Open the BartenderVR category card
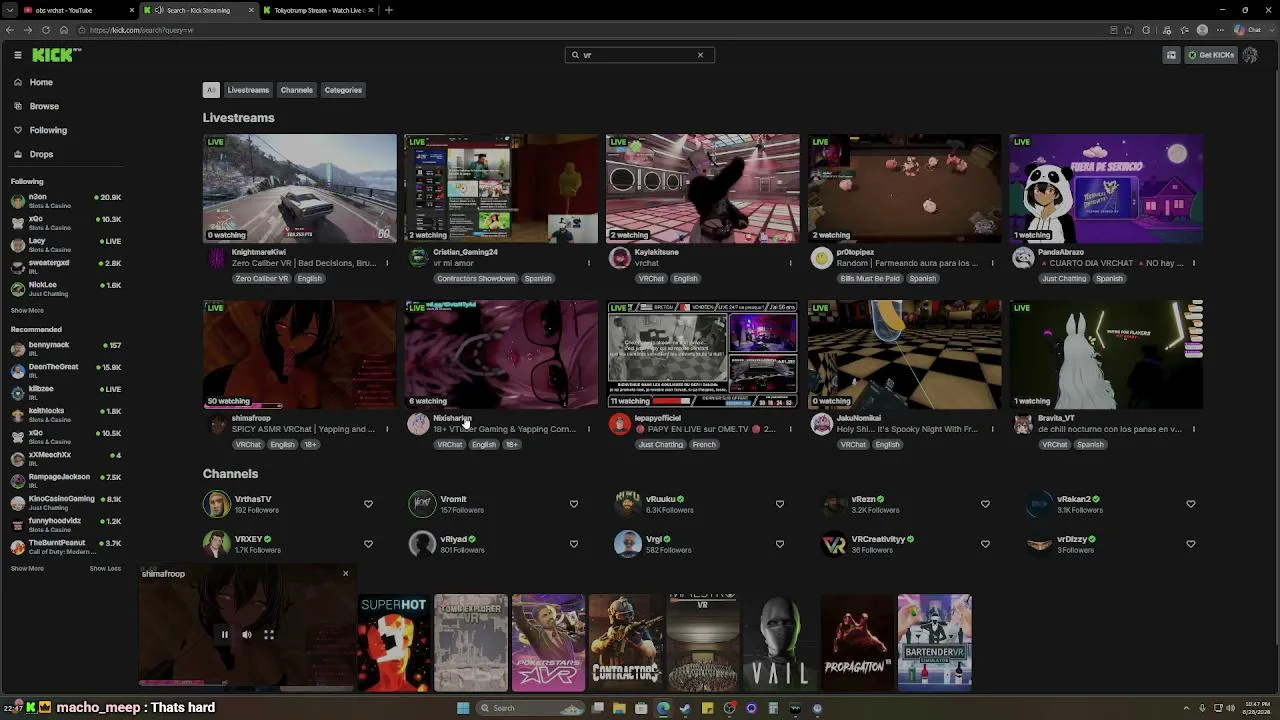Viewport: 1280px width, 720px height. pyautogui.click(x=934, y=643)
